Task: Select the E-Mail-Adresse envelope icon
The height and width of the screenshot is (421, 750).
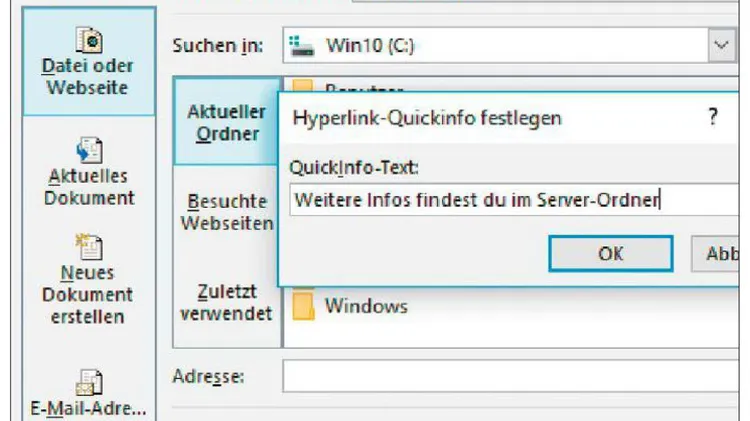Action: point(89,382)
